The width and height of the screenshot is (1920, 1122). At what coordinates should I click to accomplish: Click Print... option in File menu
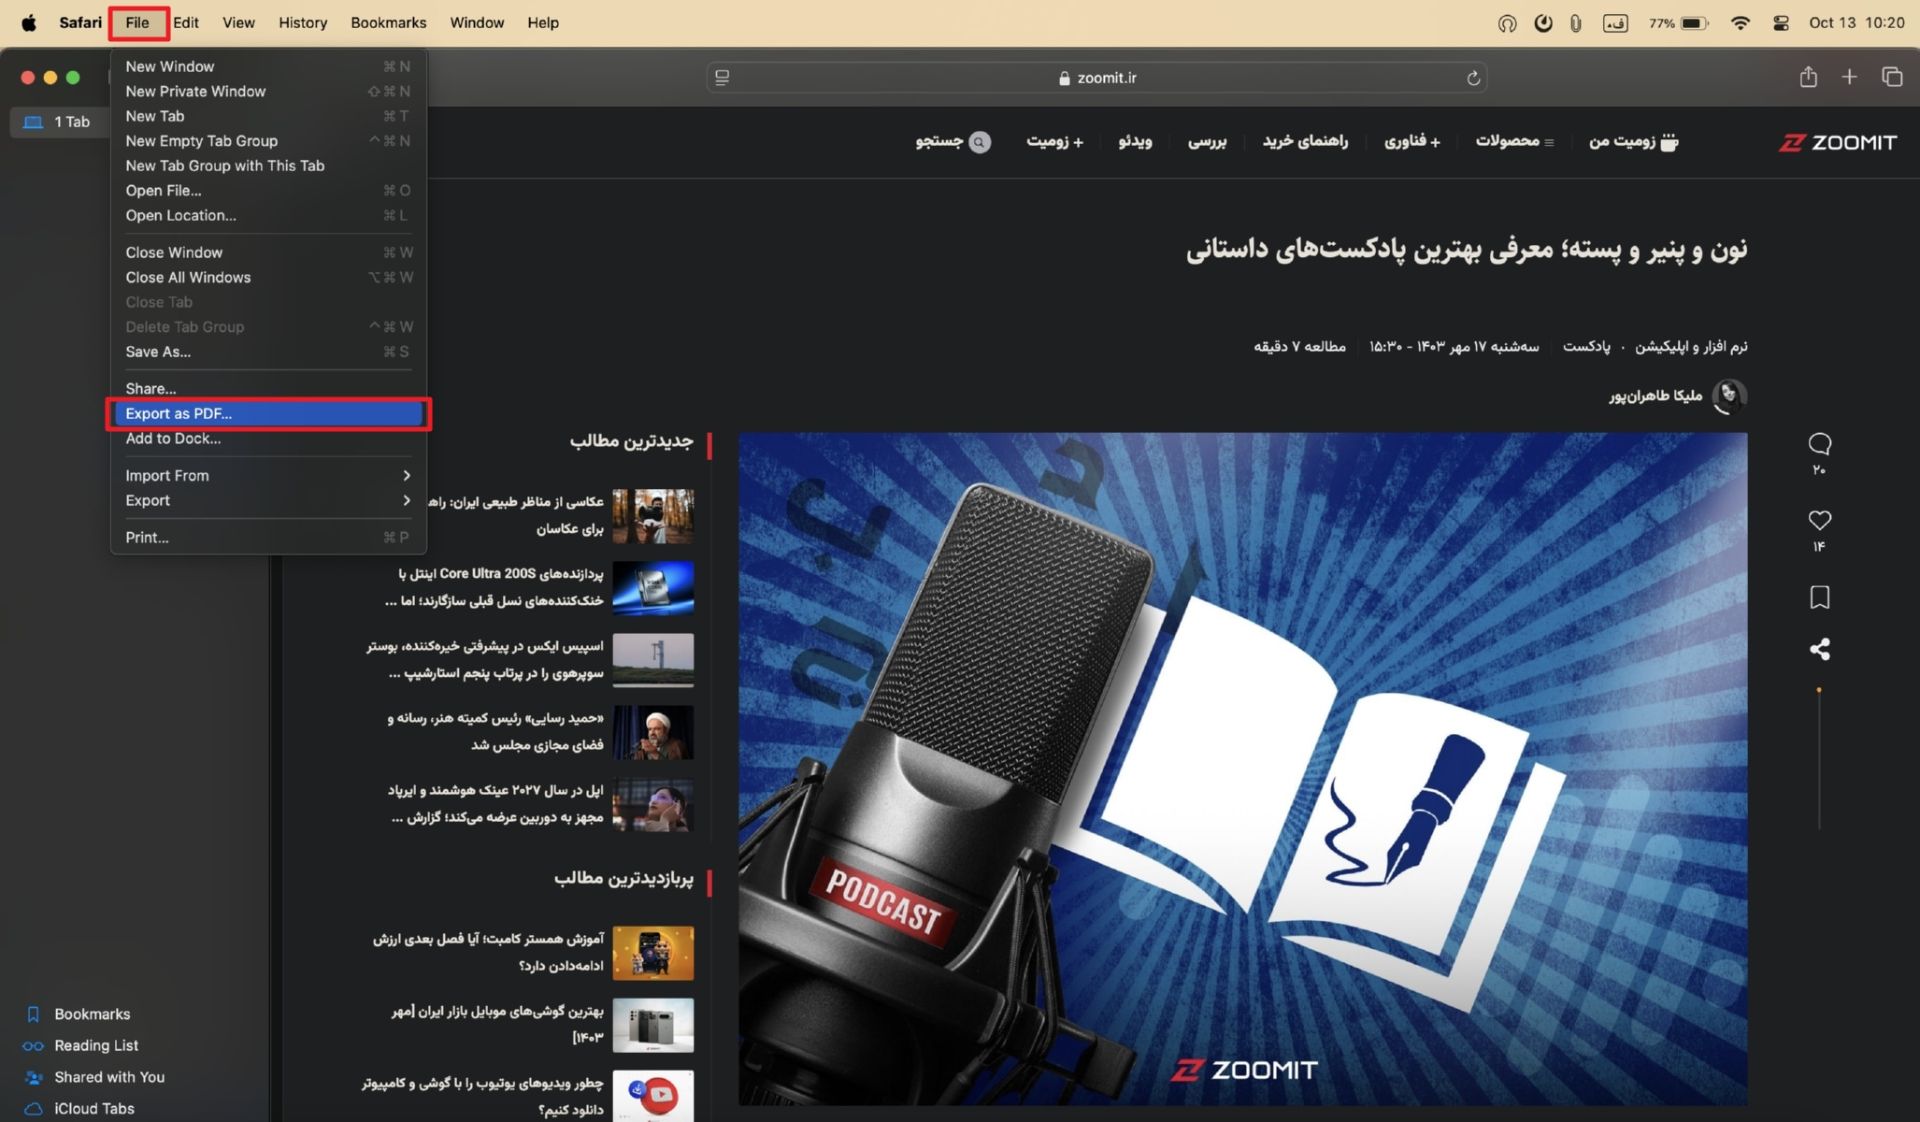tap(146, 536)
